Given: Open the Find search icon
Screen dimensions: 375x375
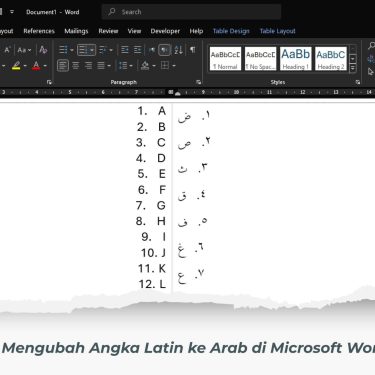Looking at the screenshot, I should [x=371, y=46].
